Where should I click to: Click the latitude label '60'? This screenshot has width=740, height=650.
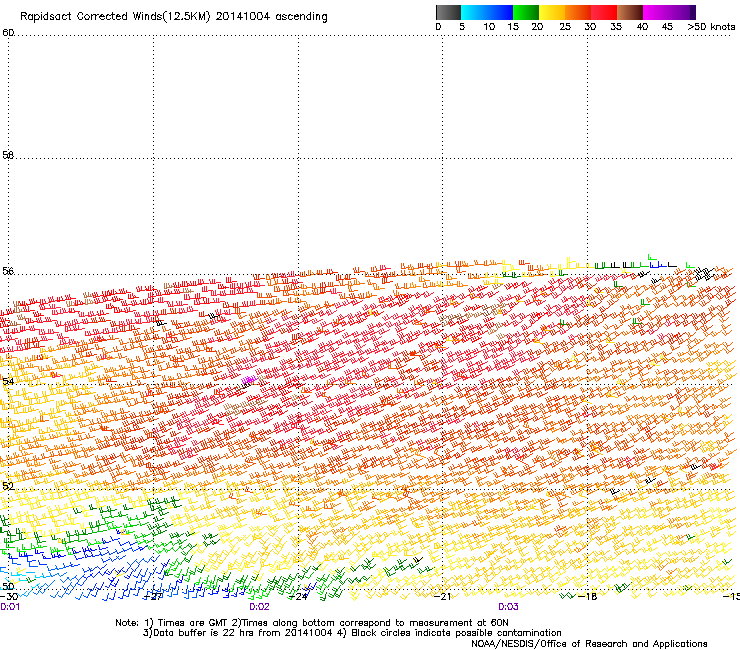[x=8, y=33]
